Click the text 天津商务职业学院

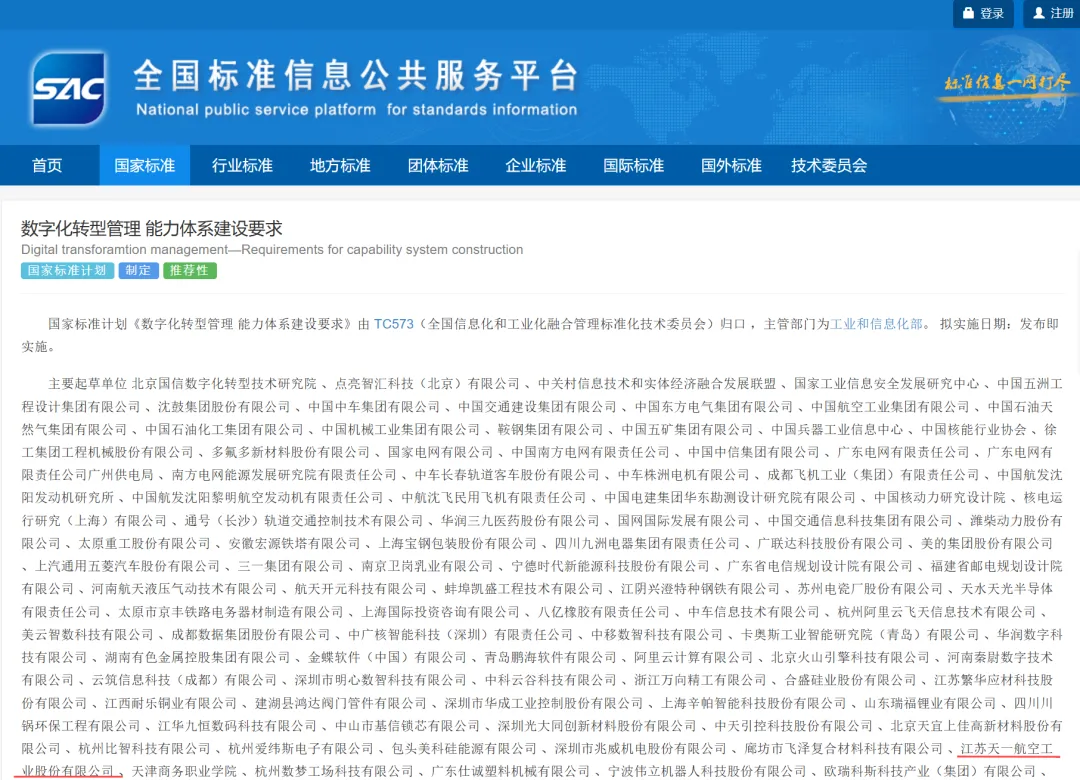click(184, 770)
